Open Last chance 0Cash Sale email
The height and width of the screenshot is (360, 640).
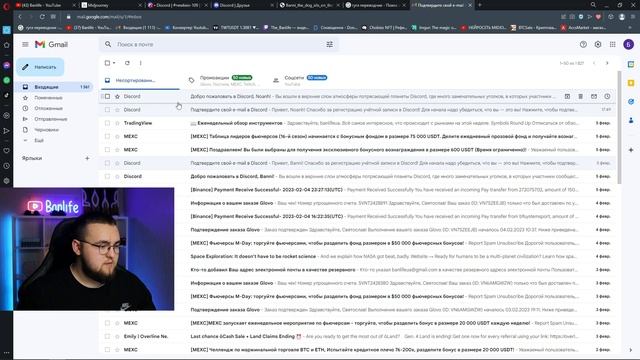pos(358,336)
